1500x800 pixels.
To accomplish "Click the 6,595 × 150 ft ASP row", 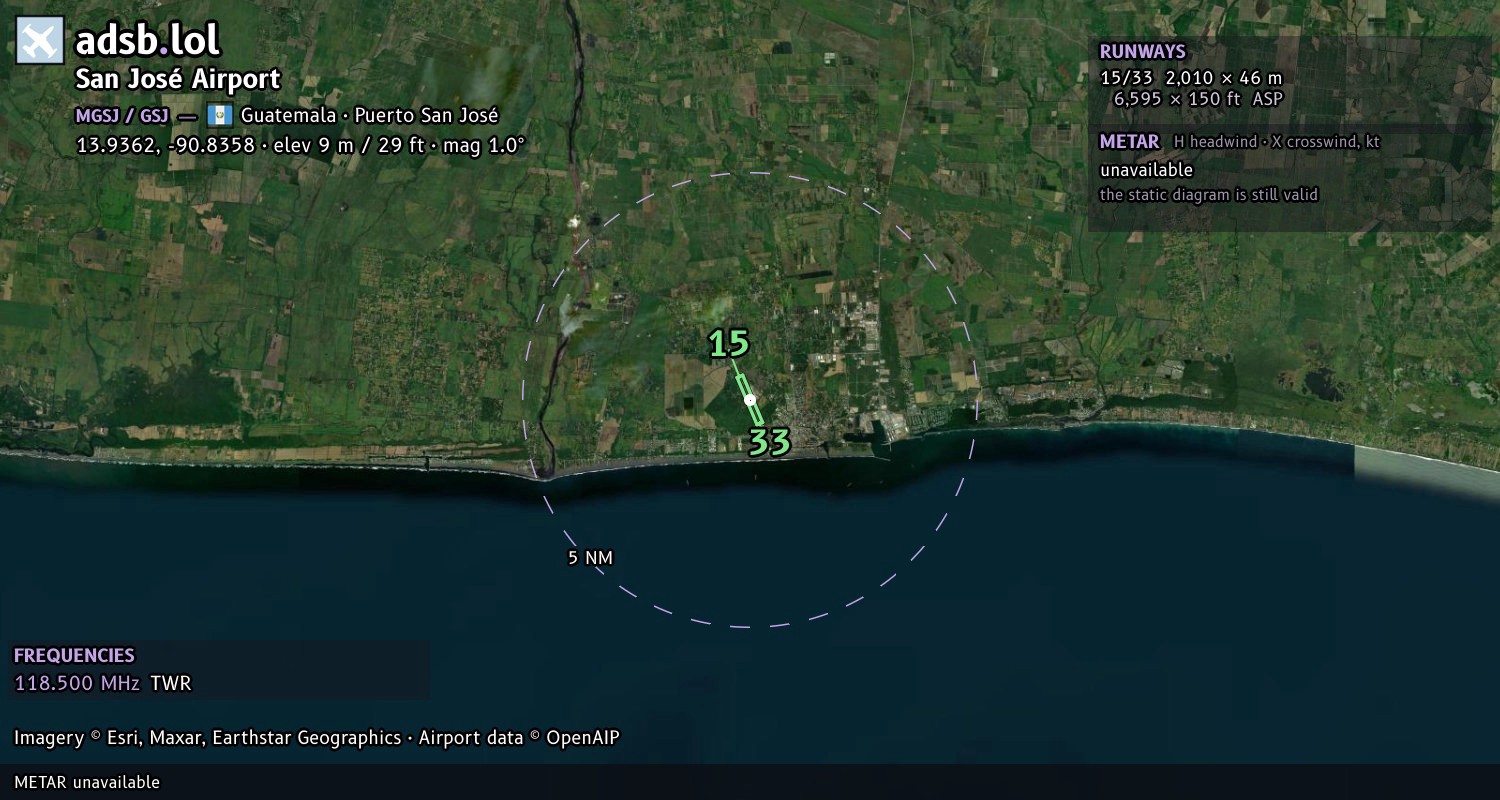I will [x=1198, y=99].
